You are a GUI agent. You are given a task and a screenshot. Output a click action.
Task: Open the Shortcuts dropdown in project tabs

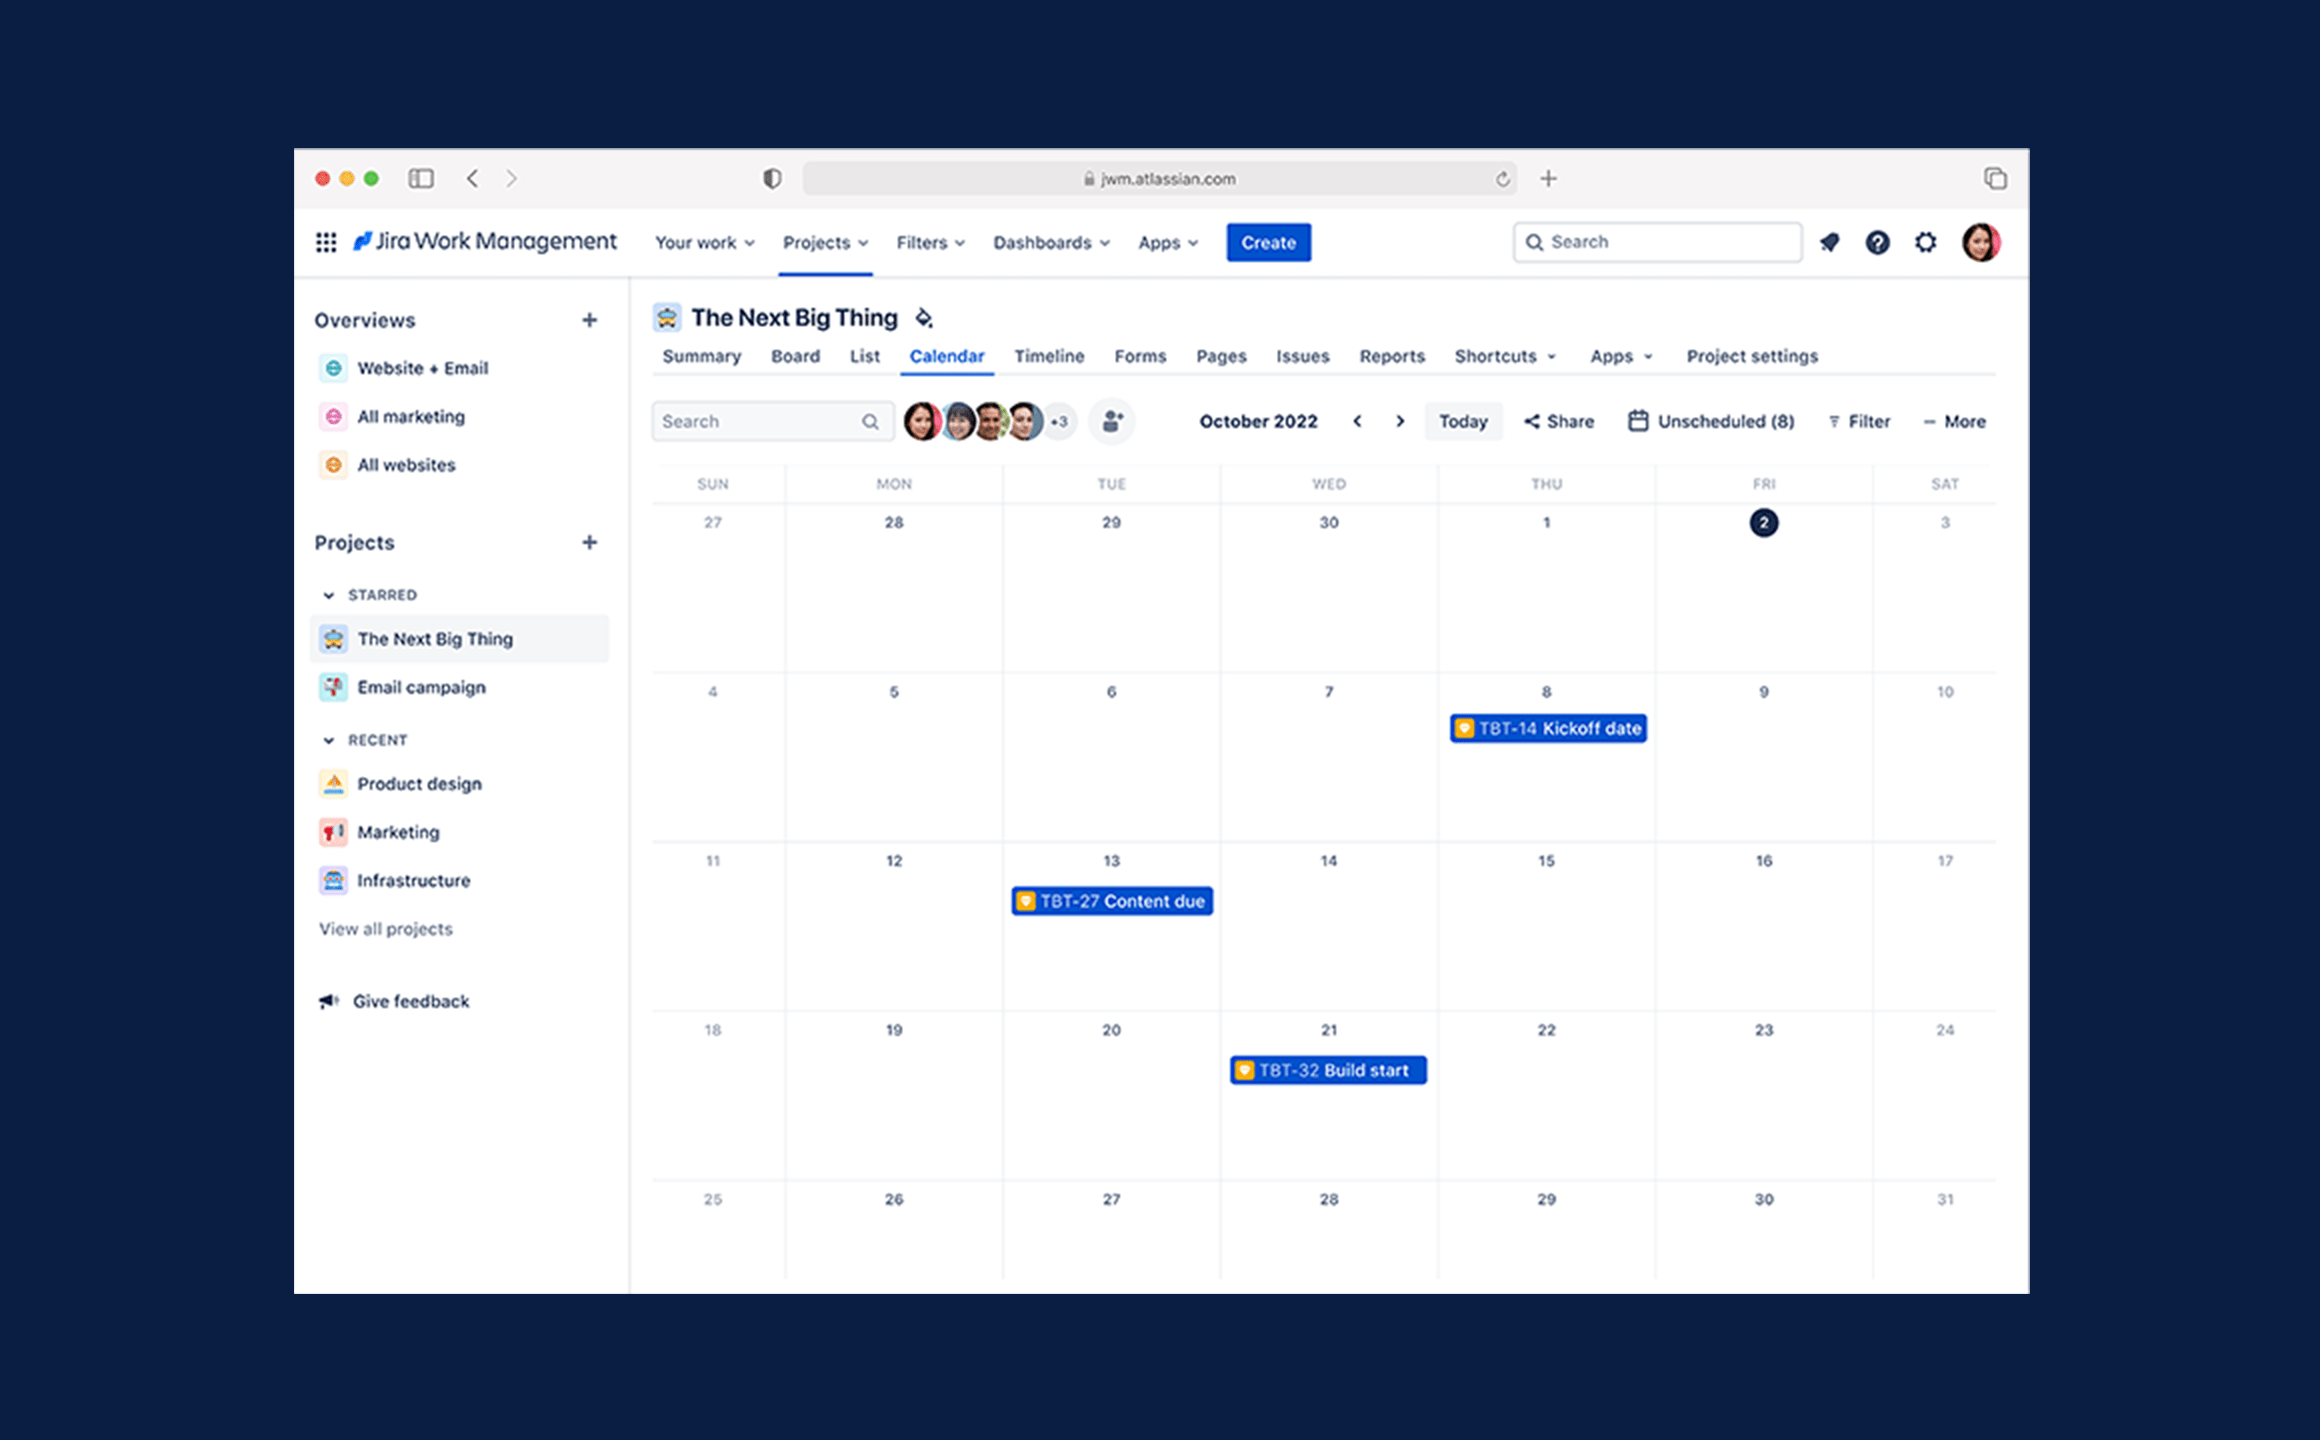coord(1505,356)
